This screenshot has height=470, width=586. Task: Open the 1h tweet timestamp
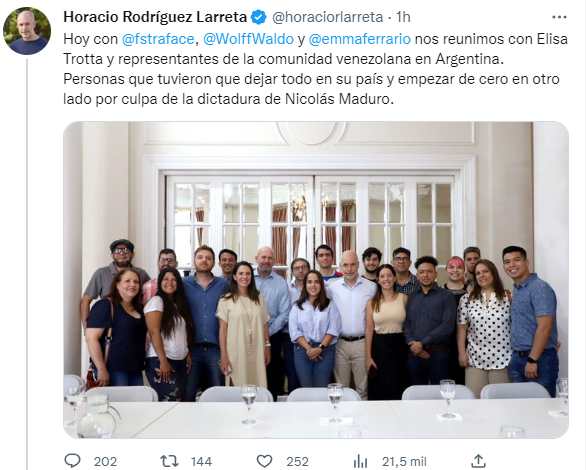click(x=403, y=17)
